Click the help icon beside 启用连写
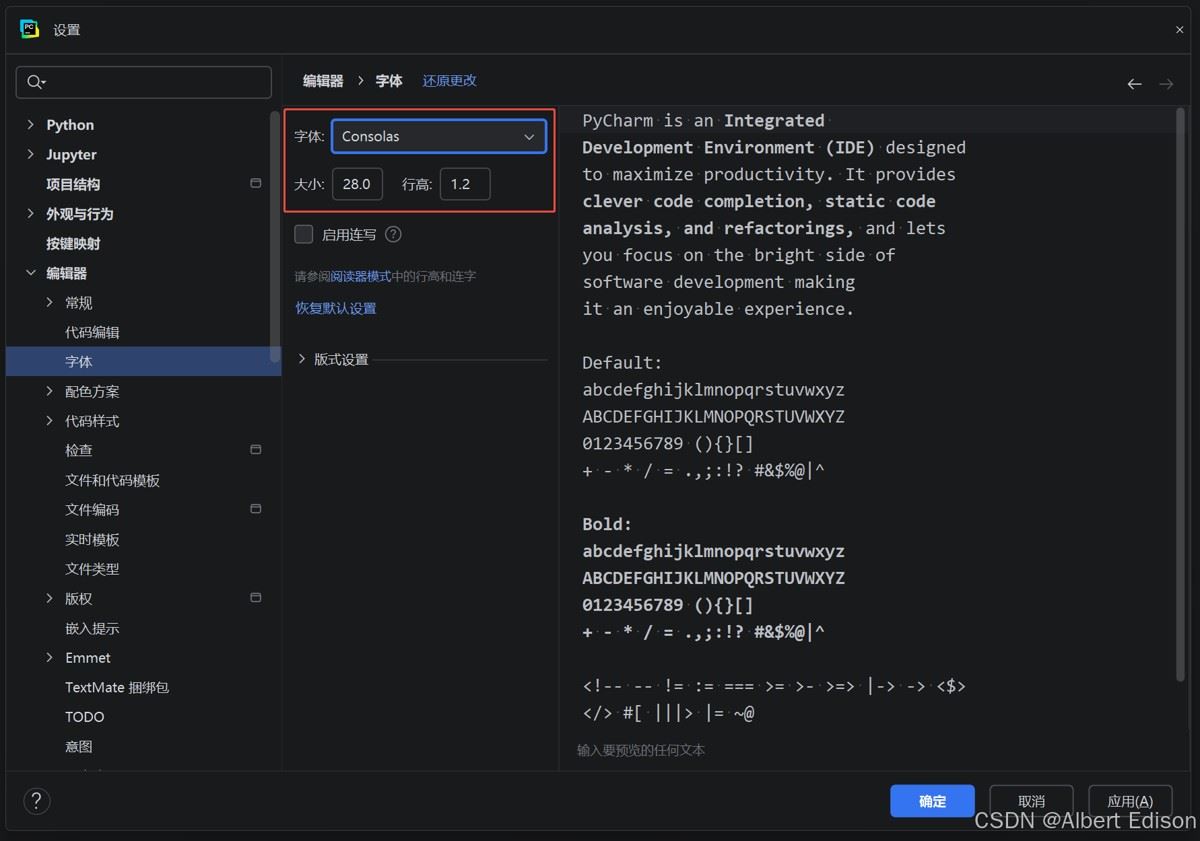Image resolution: width=1200 pixels, height=841 pixels. [x=393, y=234]
